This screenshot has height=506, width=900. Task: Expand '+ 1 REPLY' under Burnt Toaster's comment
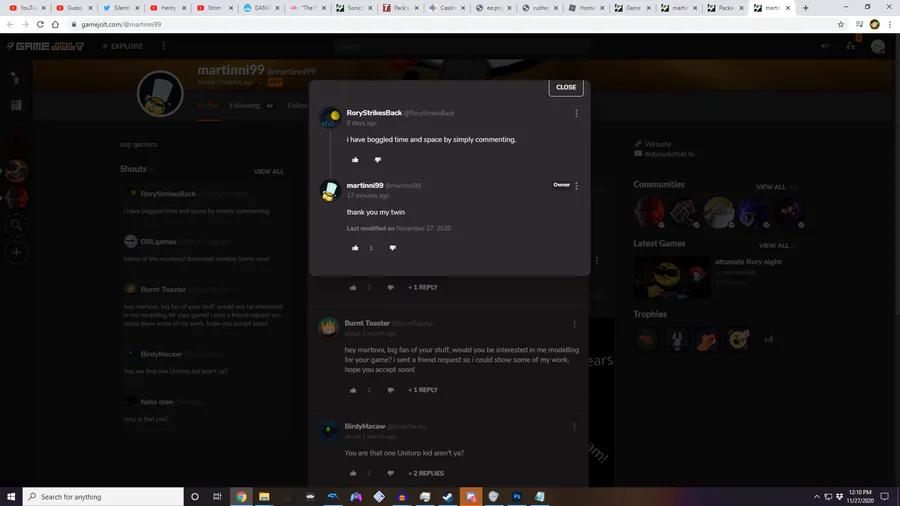pos(423,390)
